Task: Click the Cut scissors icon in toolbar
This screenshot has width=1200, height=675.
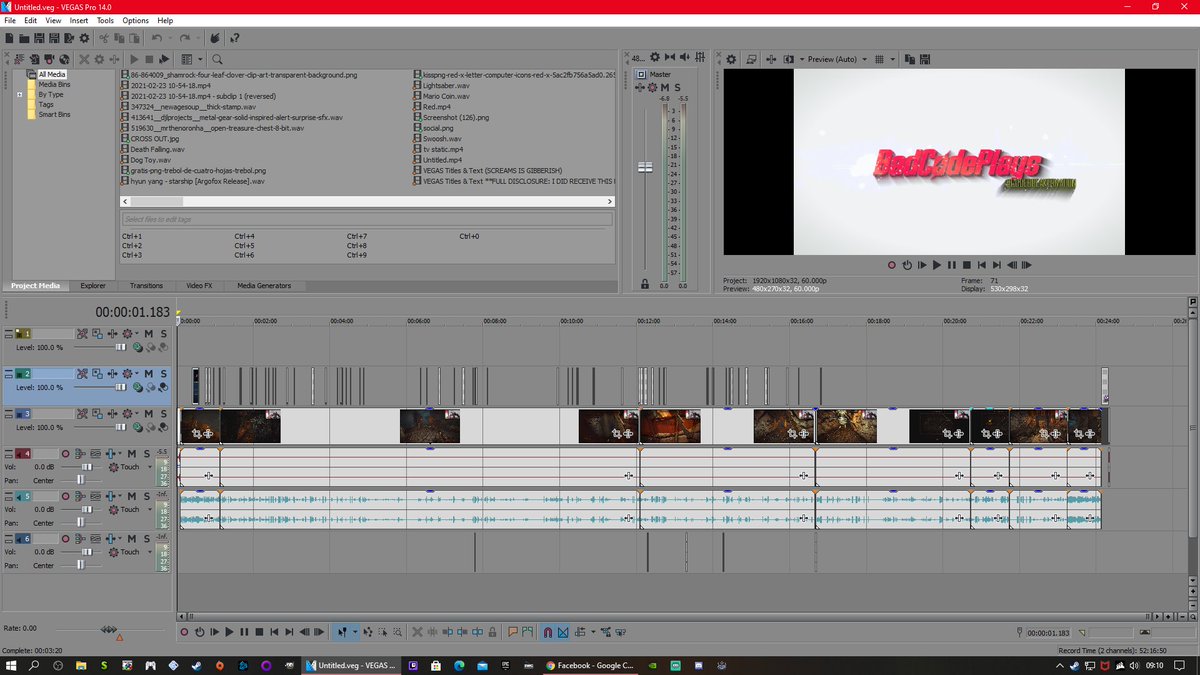Action: [104, 38]
